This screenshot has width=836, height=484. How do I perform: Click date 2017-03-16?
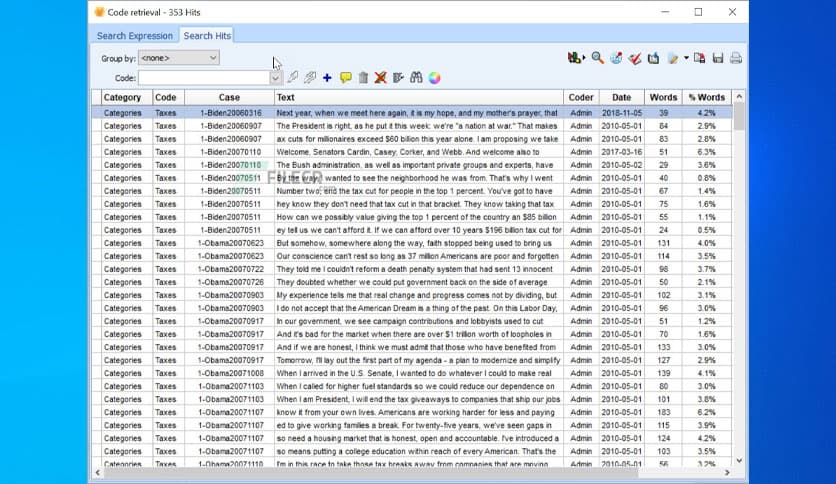point(622,152)
